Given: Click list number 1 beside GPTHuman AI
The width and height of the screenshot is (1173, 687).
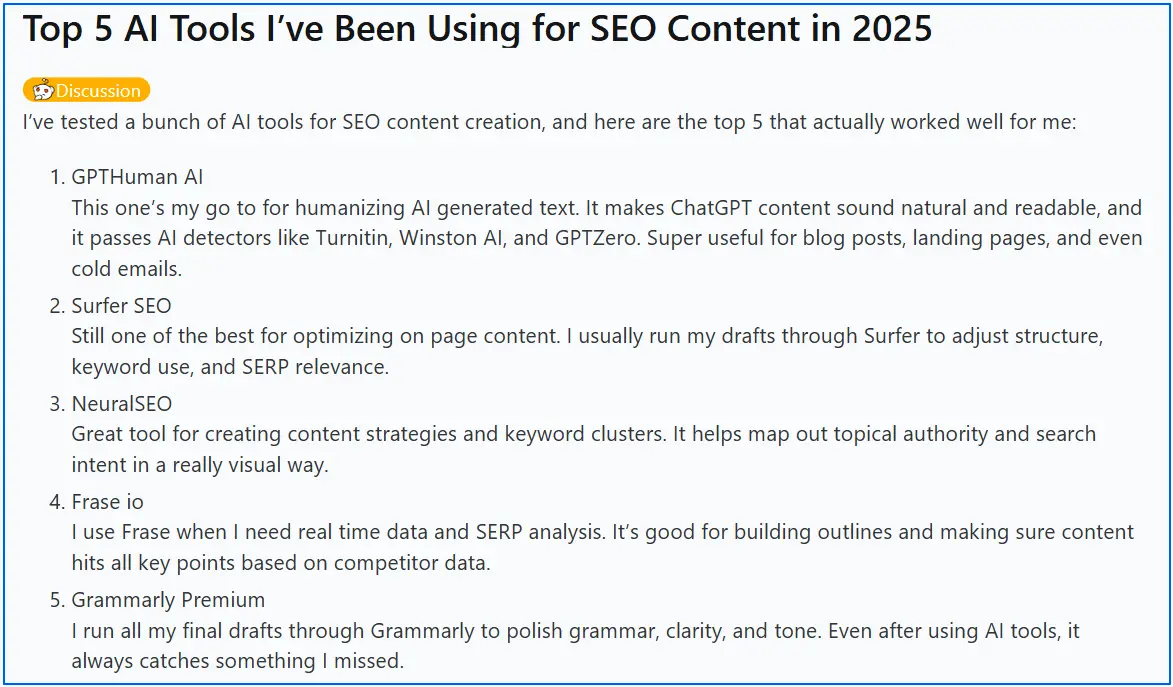Looking at the screenshot, I should click(x=56, y=177).
